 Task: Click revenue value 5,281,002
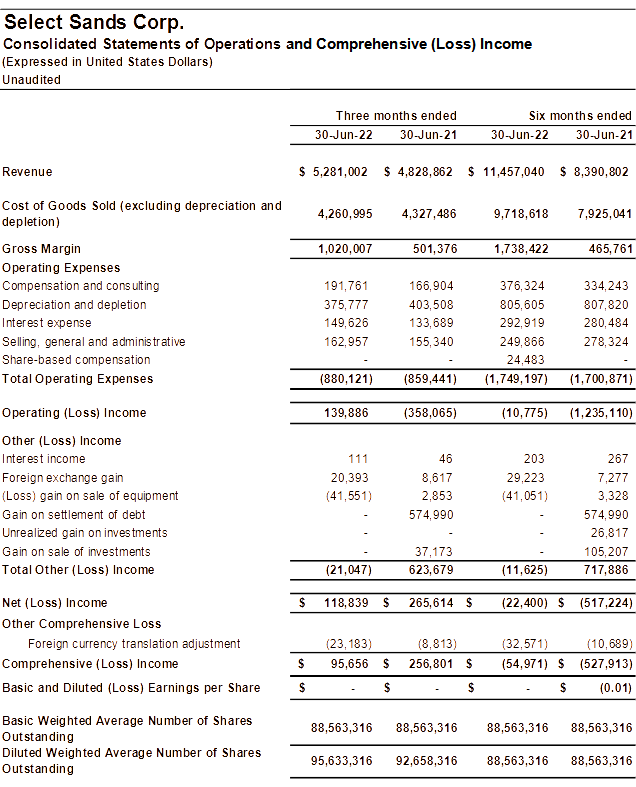[340, 172]
